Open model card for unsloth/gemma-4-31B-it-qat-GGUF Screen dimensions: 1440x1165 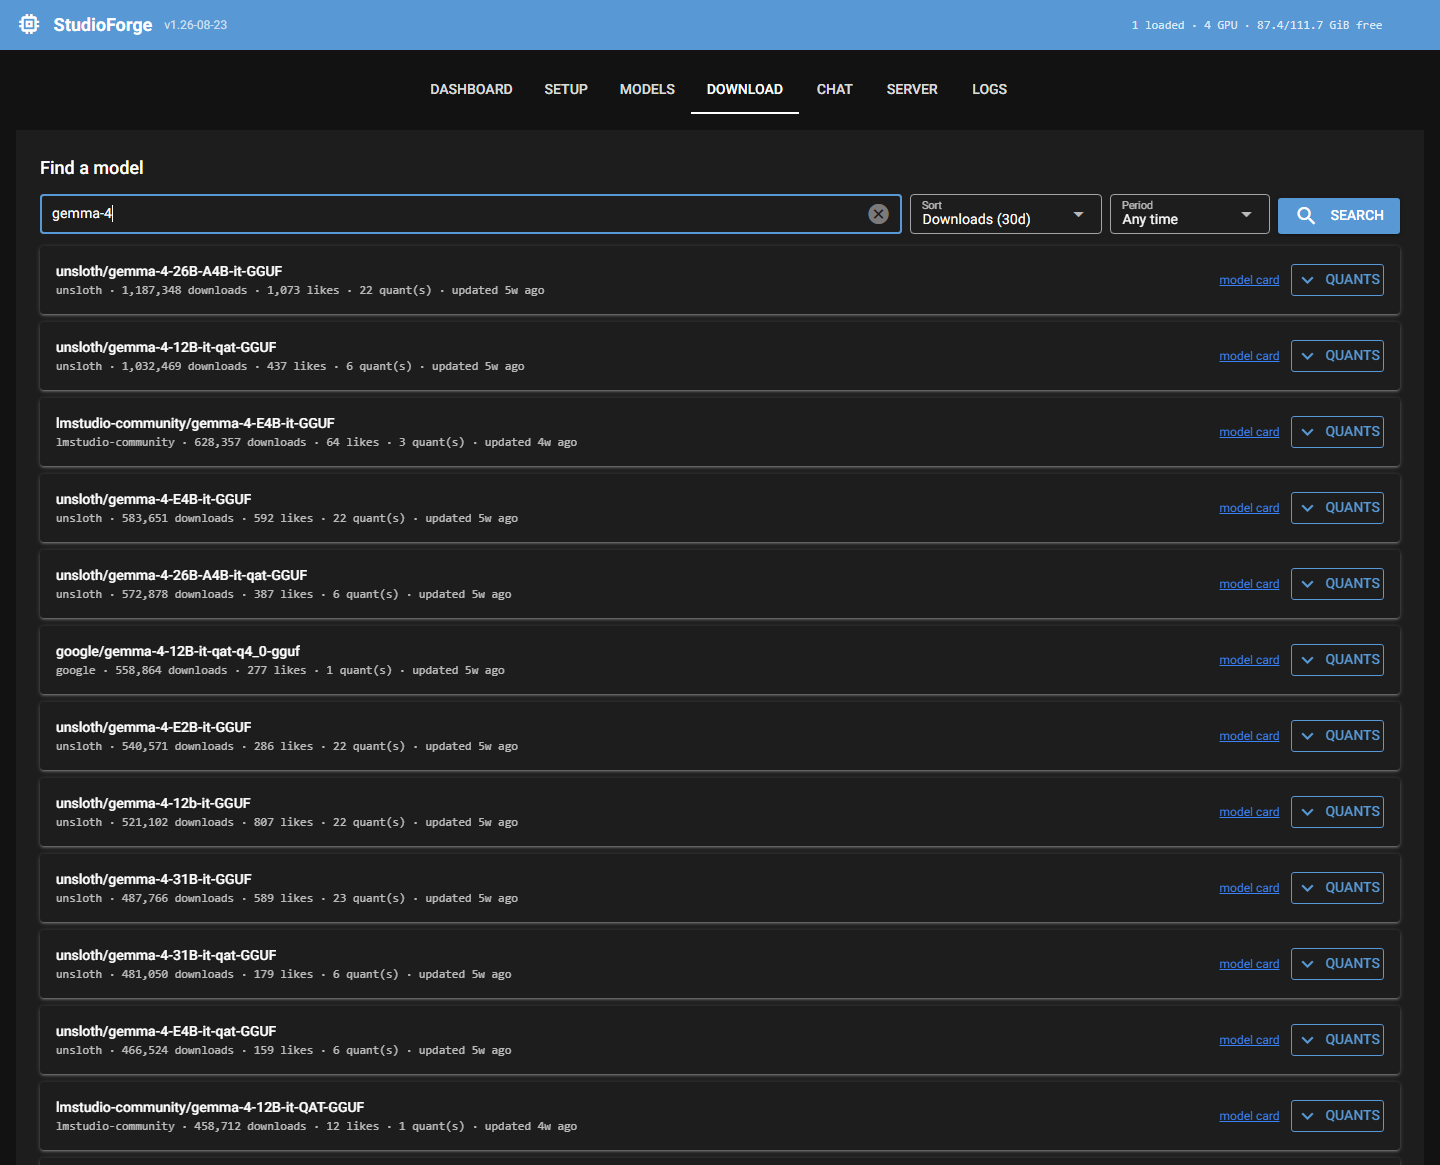[1249, 964]
